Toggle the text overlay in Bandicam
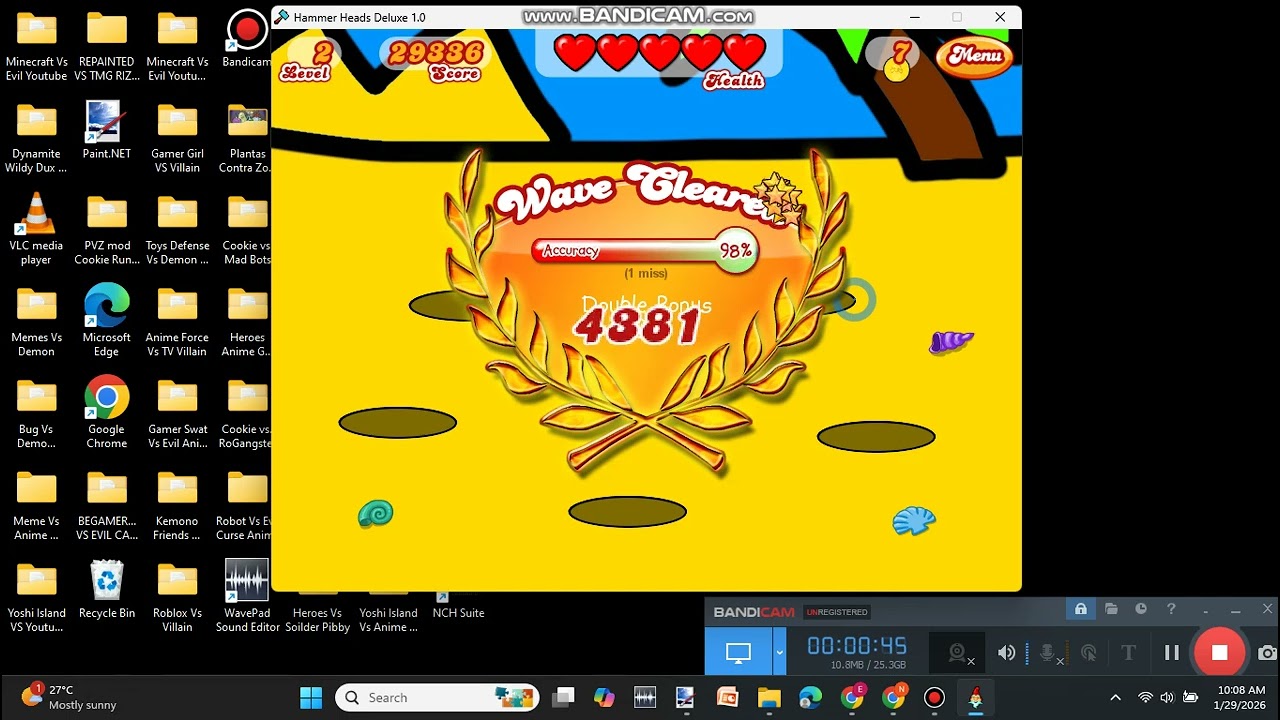Viewport: 1280px width, 720px height. tap(1129, 653)
